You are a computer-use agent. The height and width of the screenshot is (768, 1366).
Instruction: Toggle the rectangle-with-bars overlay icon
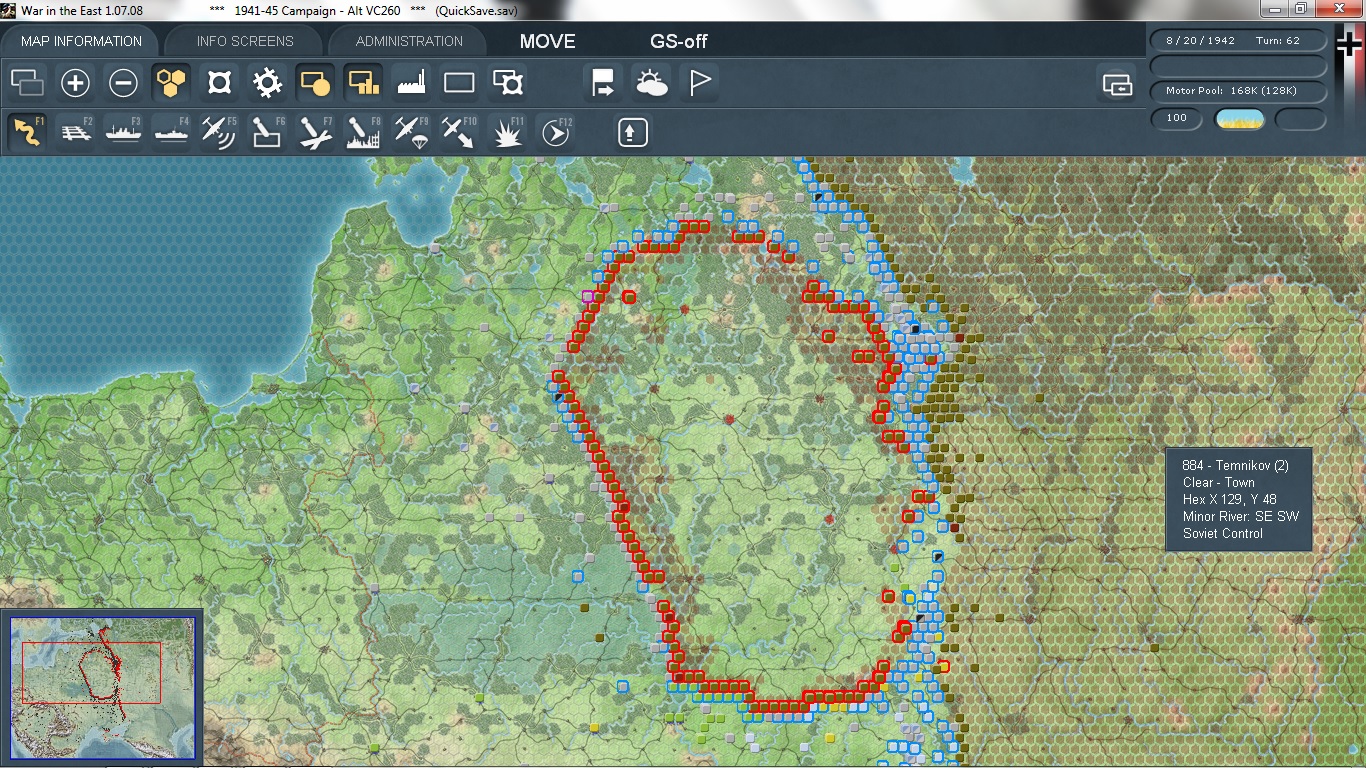point(363,83)
